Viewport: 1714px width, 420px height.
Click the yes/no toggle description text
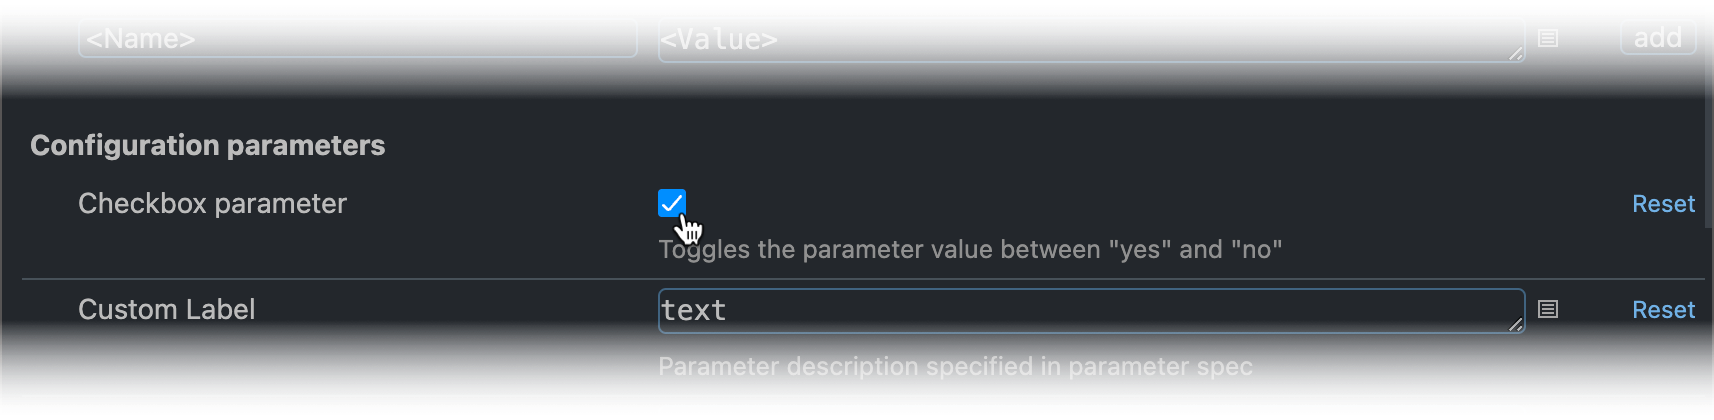(x=970, y=249)
